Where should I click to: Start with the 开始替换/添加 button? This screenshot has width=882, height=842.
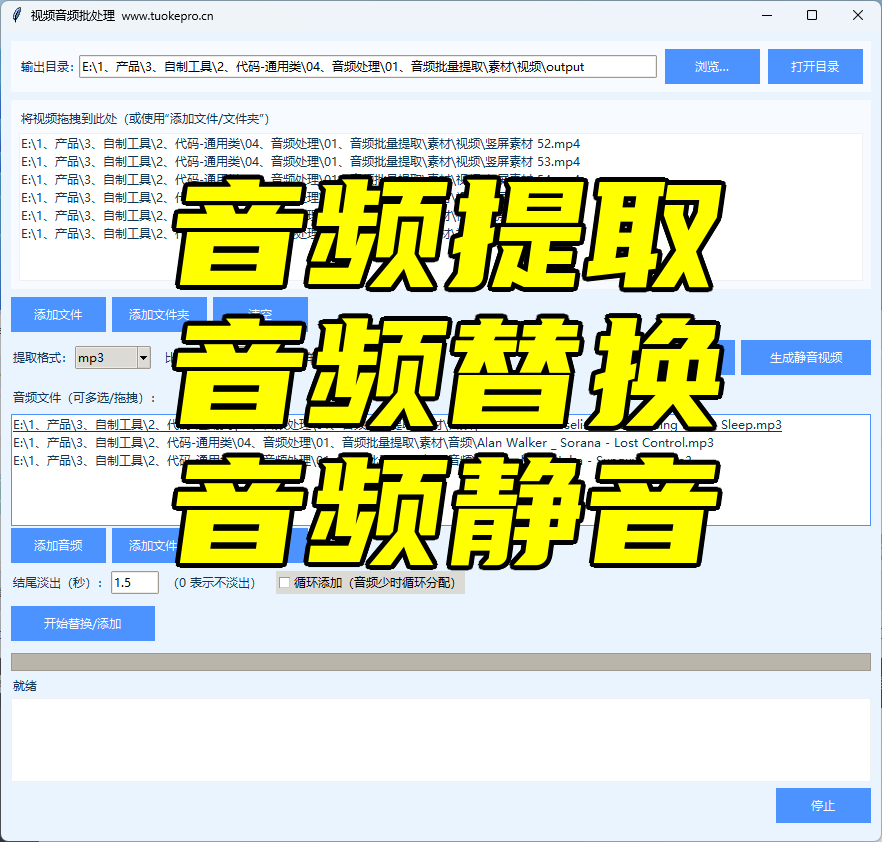pos(83,623)
